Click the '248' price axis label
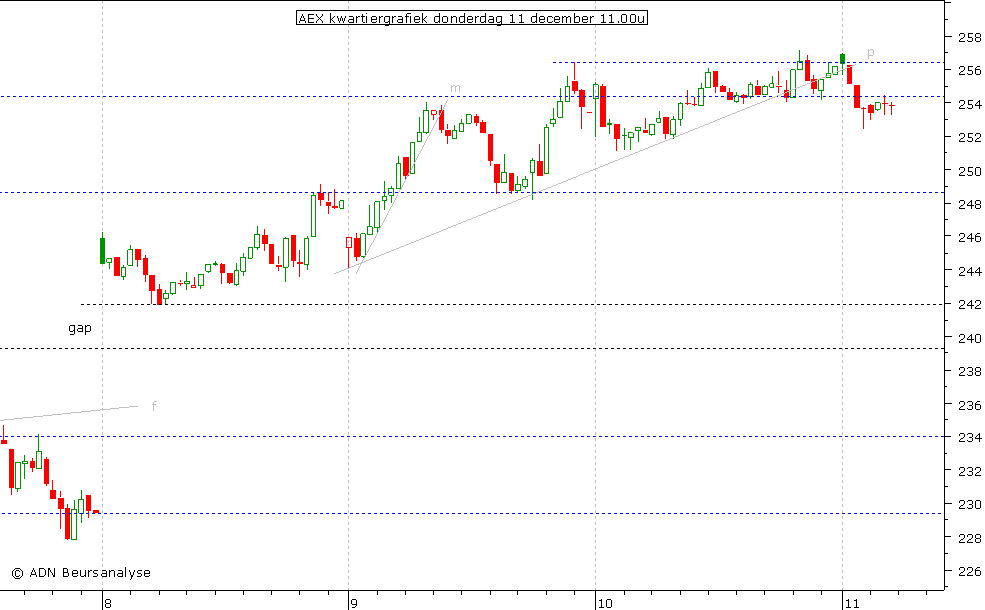Screen dimensions: 985x610 970,205
